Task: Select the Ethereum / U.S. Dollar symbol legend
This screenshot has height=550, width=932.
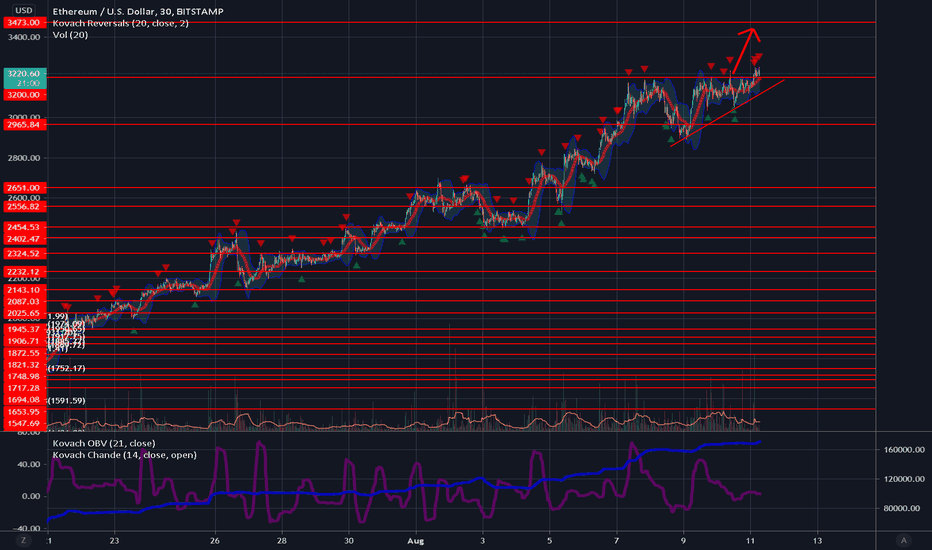Action: point(138,11)
